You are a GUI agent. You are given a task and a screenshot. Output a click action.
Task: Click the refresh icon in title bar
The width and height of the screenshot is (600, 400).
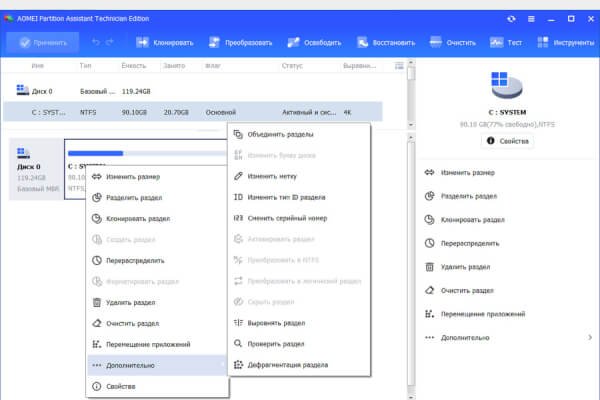tap(511, 19)
